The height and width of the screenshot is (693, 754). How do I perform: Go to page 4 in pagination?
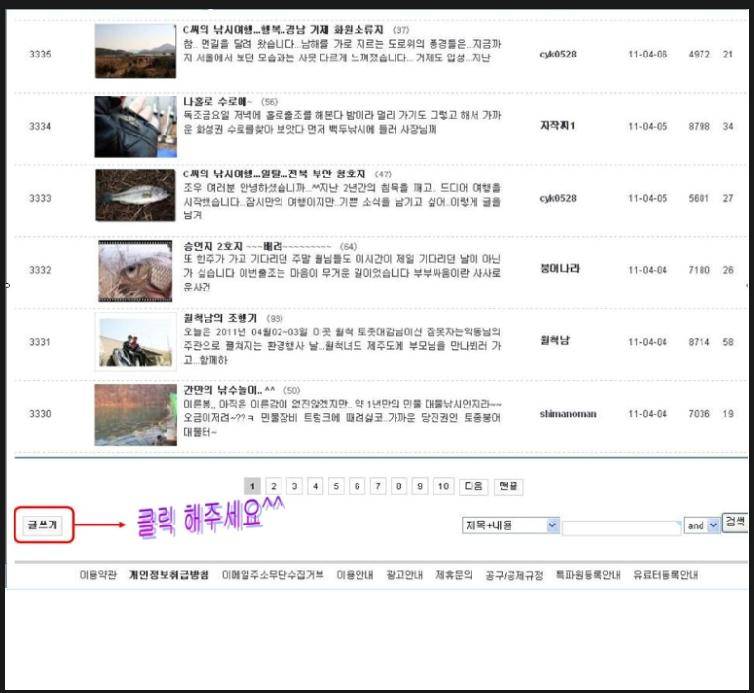tap(315, 486)
